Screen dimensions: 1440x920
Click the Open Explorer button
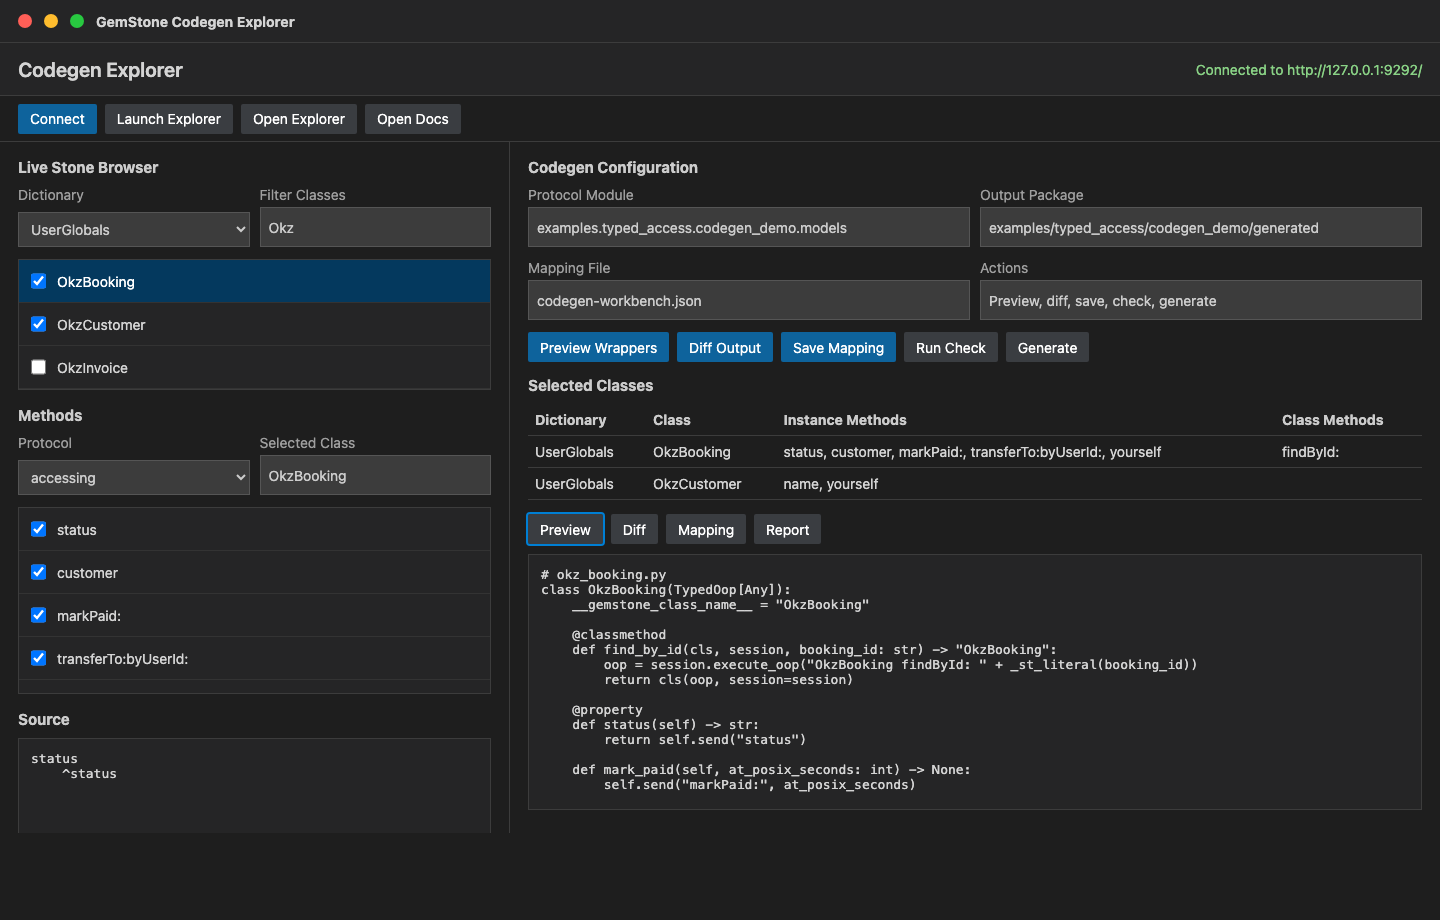(299, 119)
